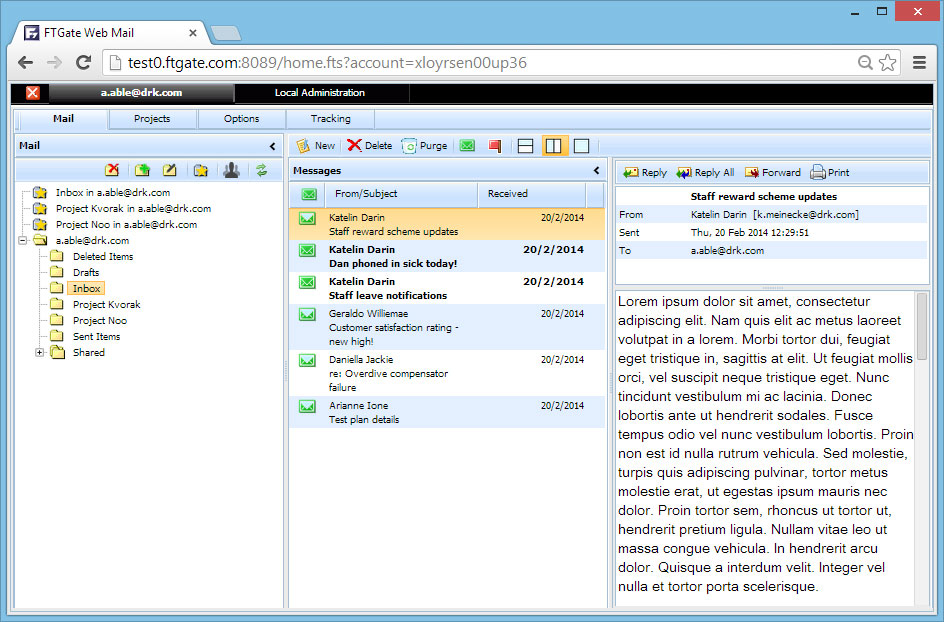This screenshot has height=622, width=944.
Task: Sort messages by From/Subject column header
Action: 402,194
